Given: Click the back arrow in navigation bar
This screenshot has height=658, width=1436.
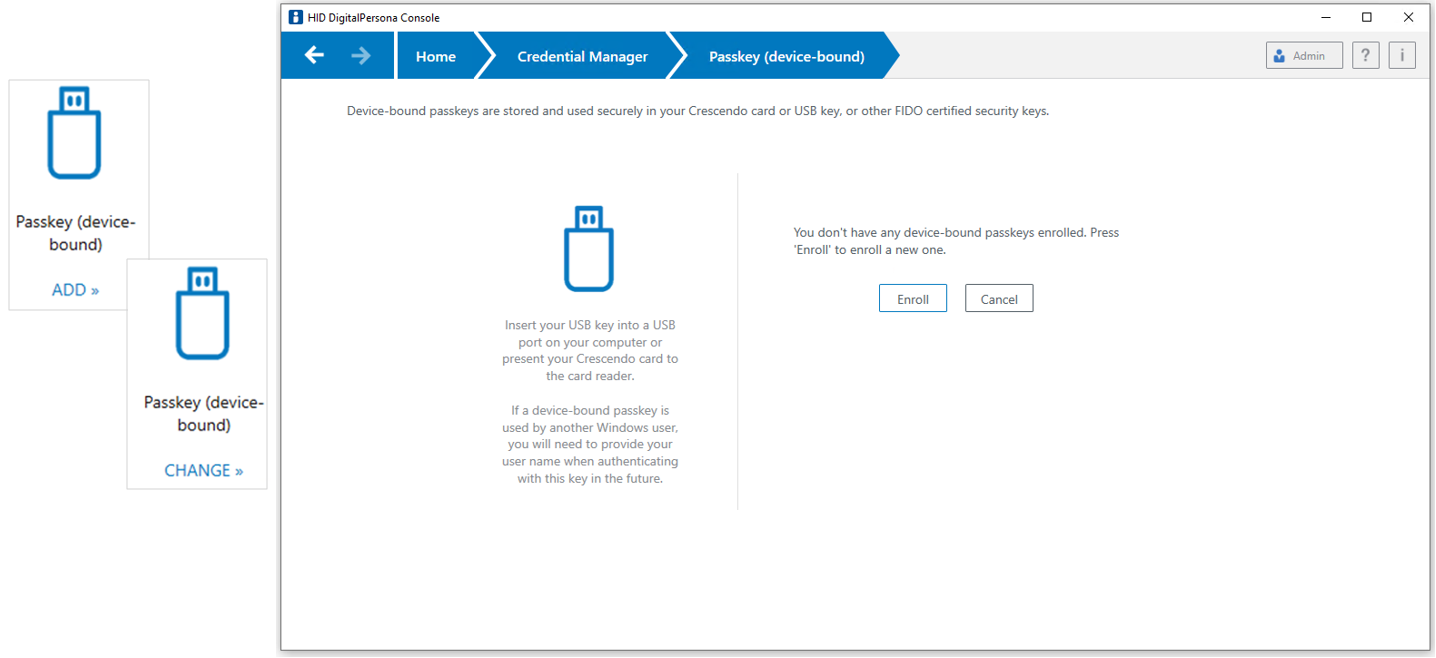Looking at the screenshot, I should (314, 55).
